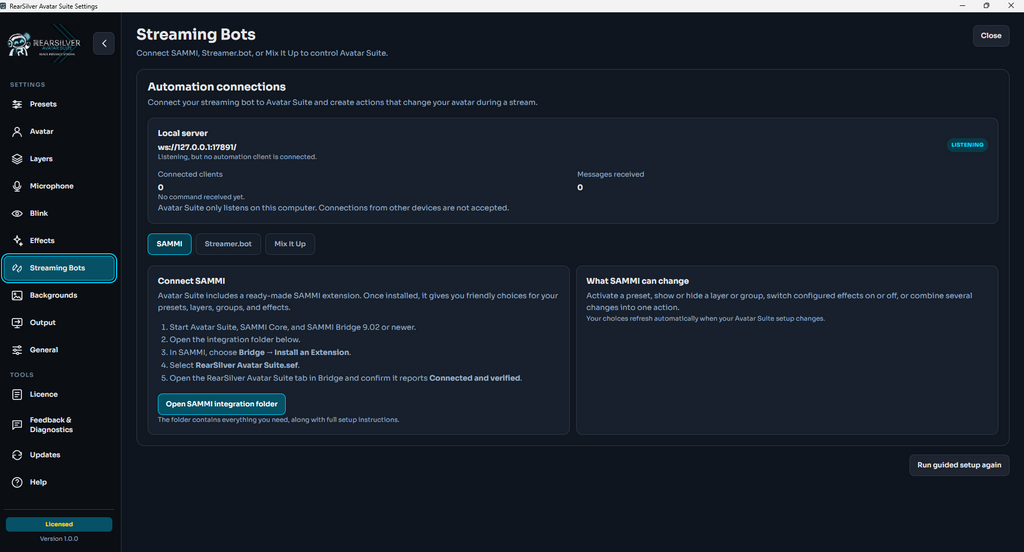Open Avatar via its person icon
This screenshot has width=1024, height=552.
tap(17, 132)
